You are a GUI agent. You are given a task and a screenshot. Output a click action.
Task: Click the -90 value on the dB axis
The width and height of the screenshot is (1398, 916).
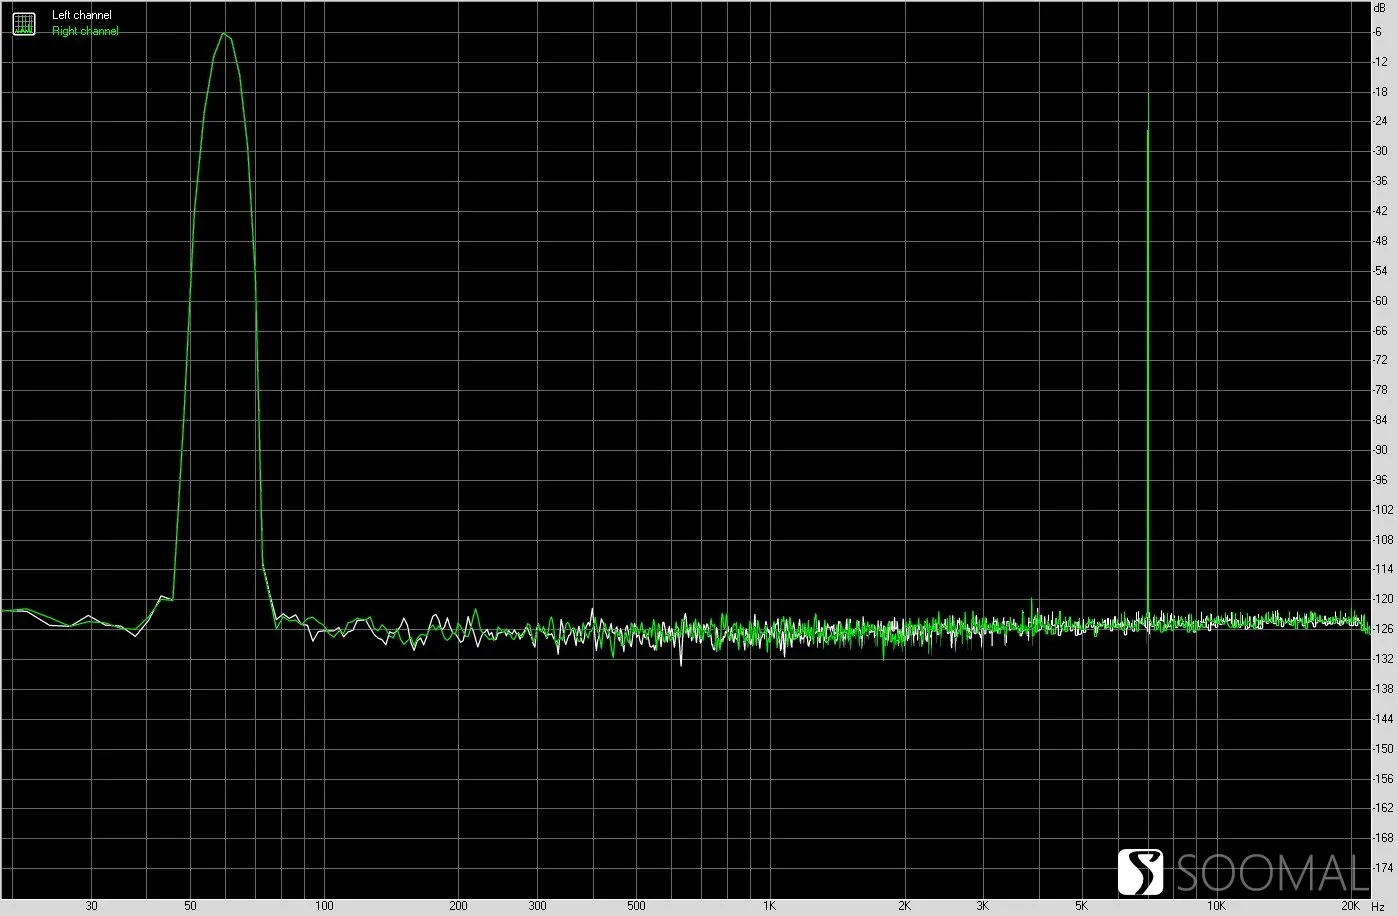pos(1380,451)
